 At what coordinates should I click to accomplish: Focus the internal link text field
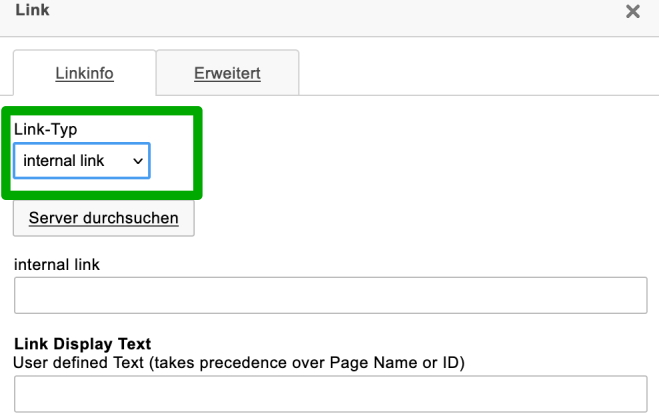330,296
